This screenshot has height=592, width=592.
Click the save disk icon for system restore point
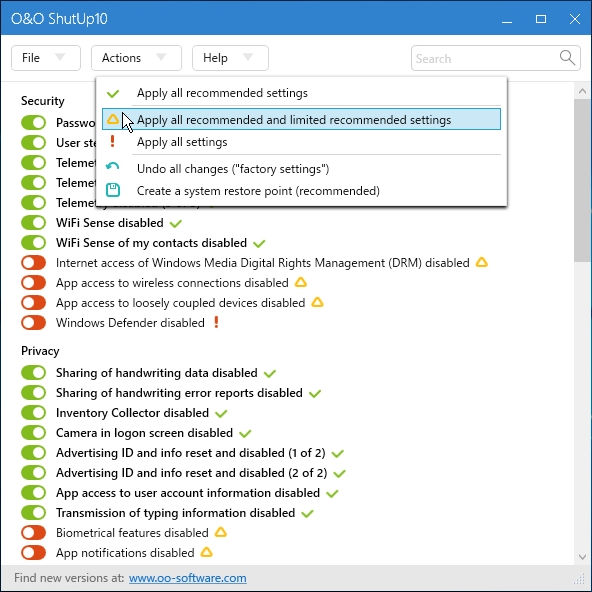pos(113,190)
